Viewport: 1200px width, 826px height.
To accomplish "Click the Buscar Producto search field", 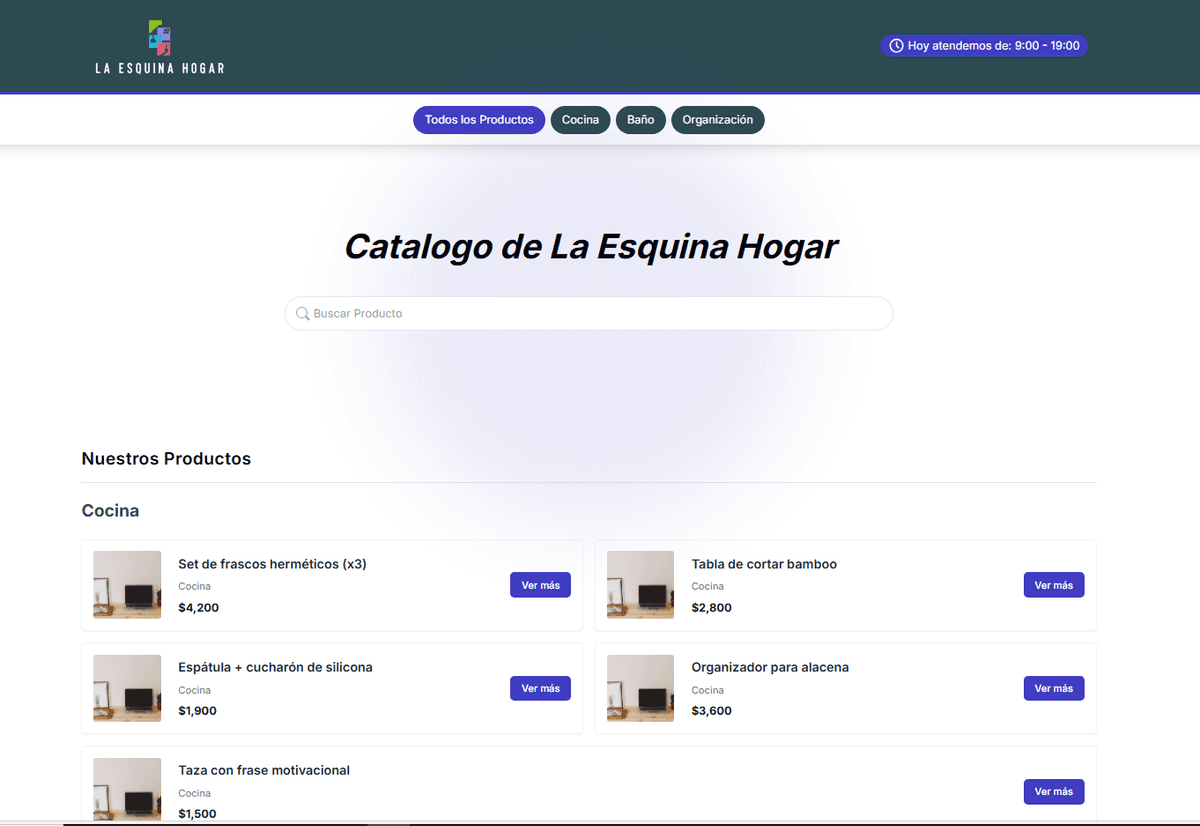I will 588,313.
